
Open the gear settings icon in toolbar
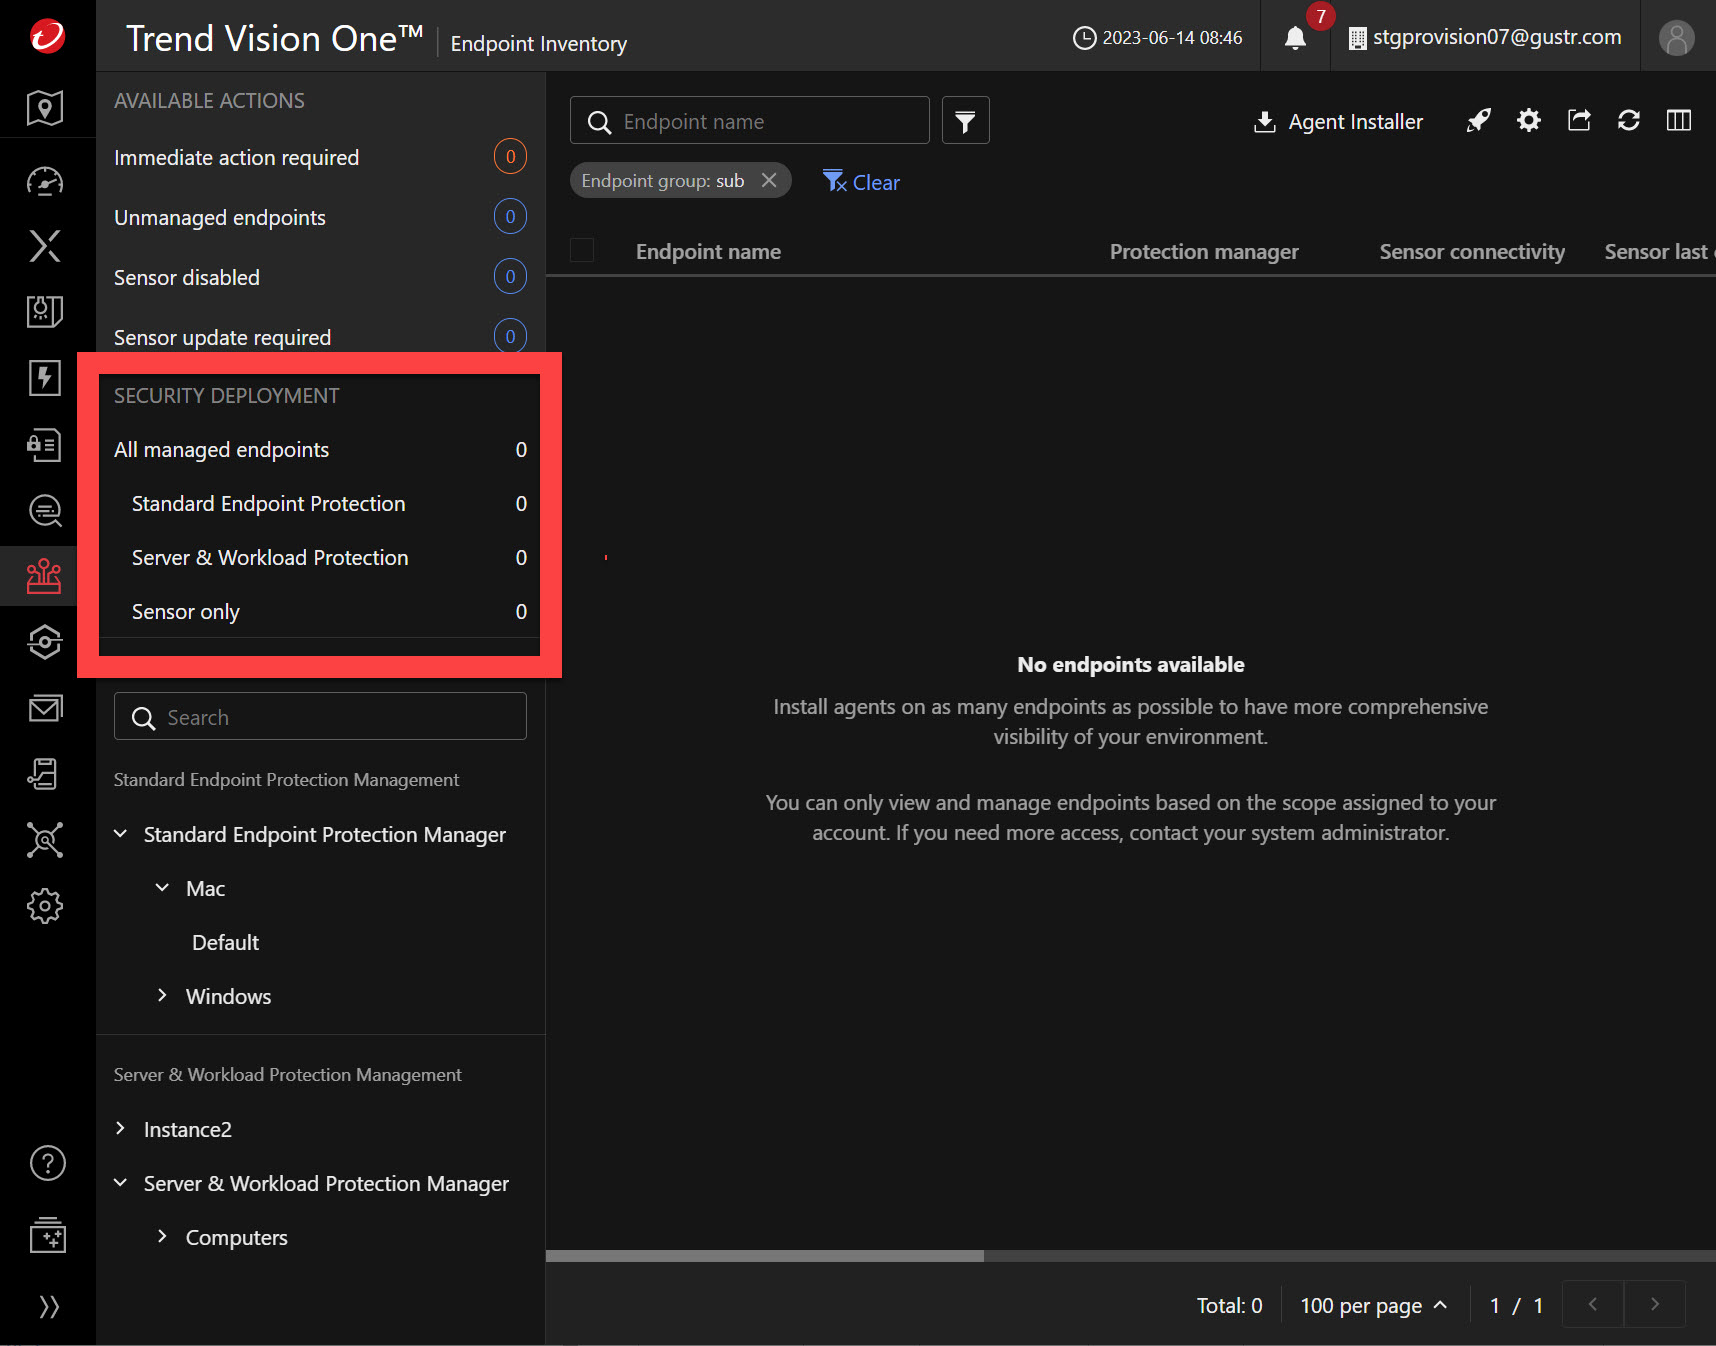click(x=1528, y=121)
